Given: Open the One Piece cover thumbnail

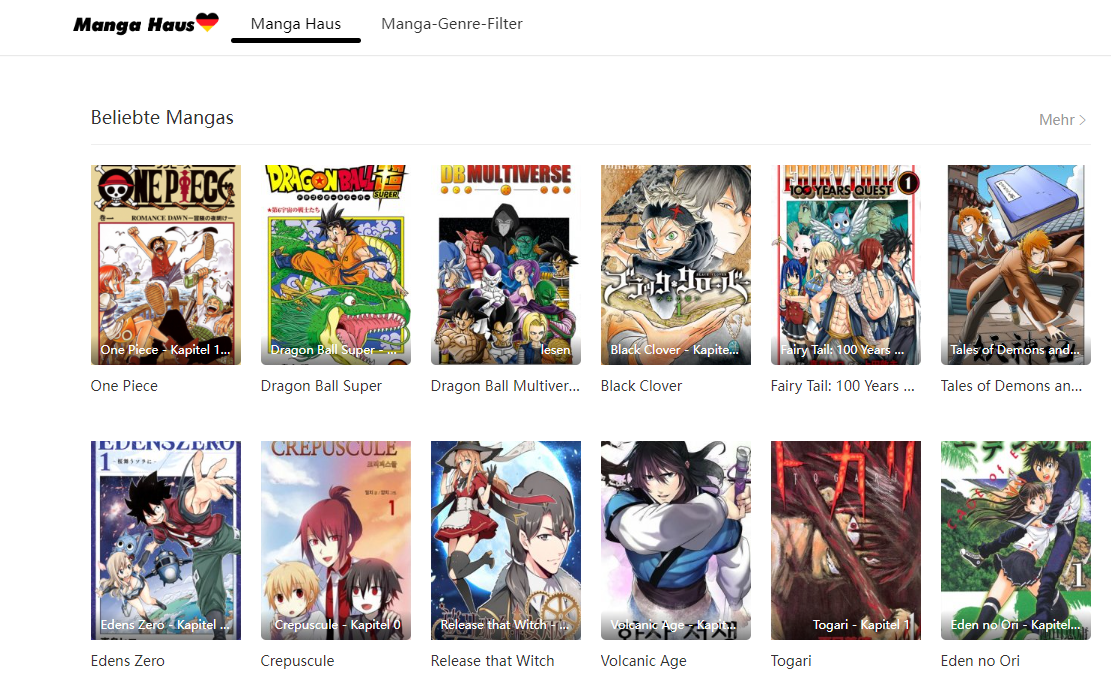Looking at the screenshot, I should tap(166, 265).
